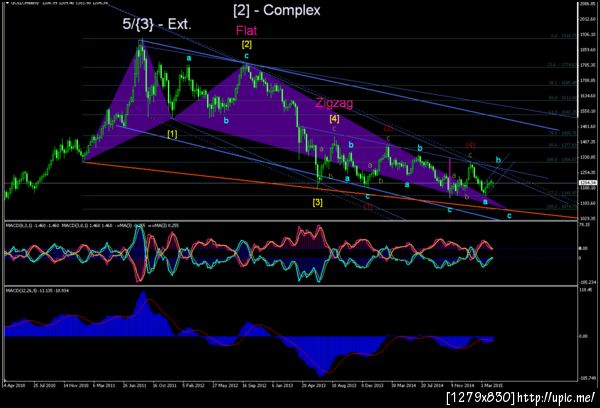Select the '5/{3} - Ext.' wave label

[x=157, y=24]
